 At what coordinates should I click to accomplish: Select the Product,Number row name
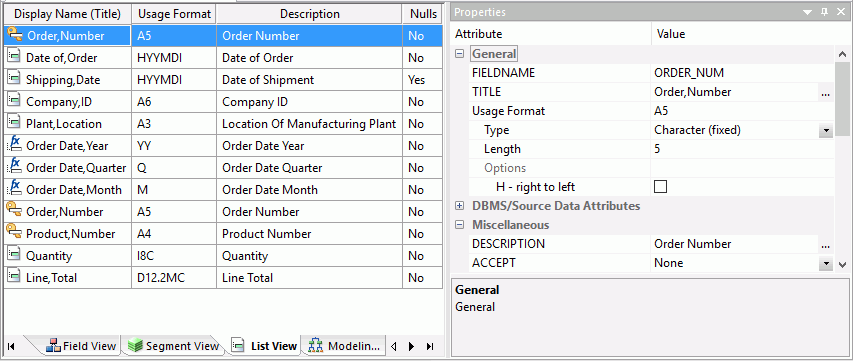point(71,234)
